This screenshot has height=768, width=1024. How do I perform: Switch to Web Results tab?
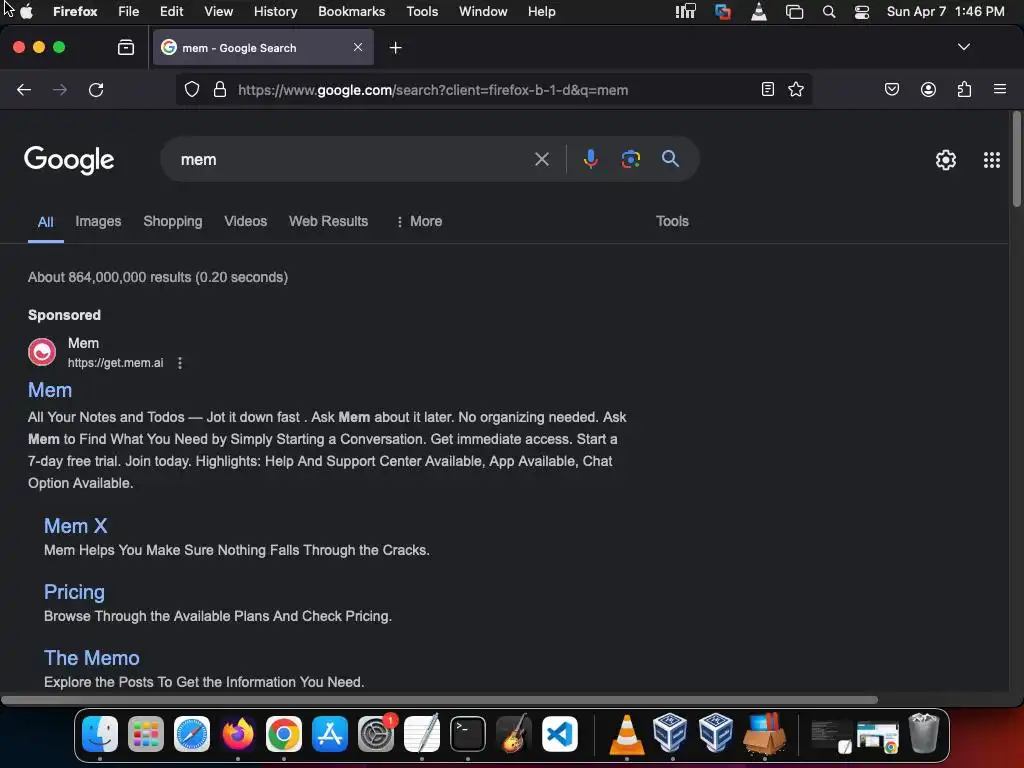tap(328, 221)
